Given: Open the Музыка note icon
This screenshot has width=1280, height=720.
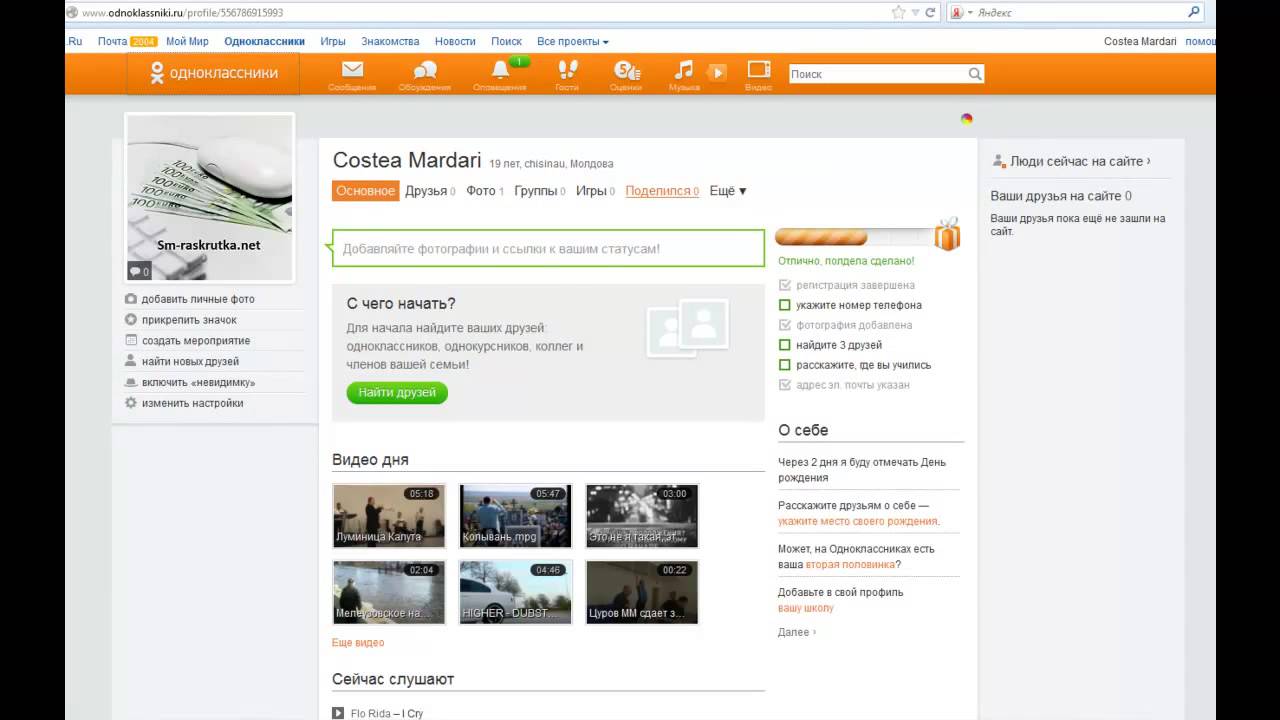Looking at the screenshot, I should pyautogui.click(x=684, y=70).
